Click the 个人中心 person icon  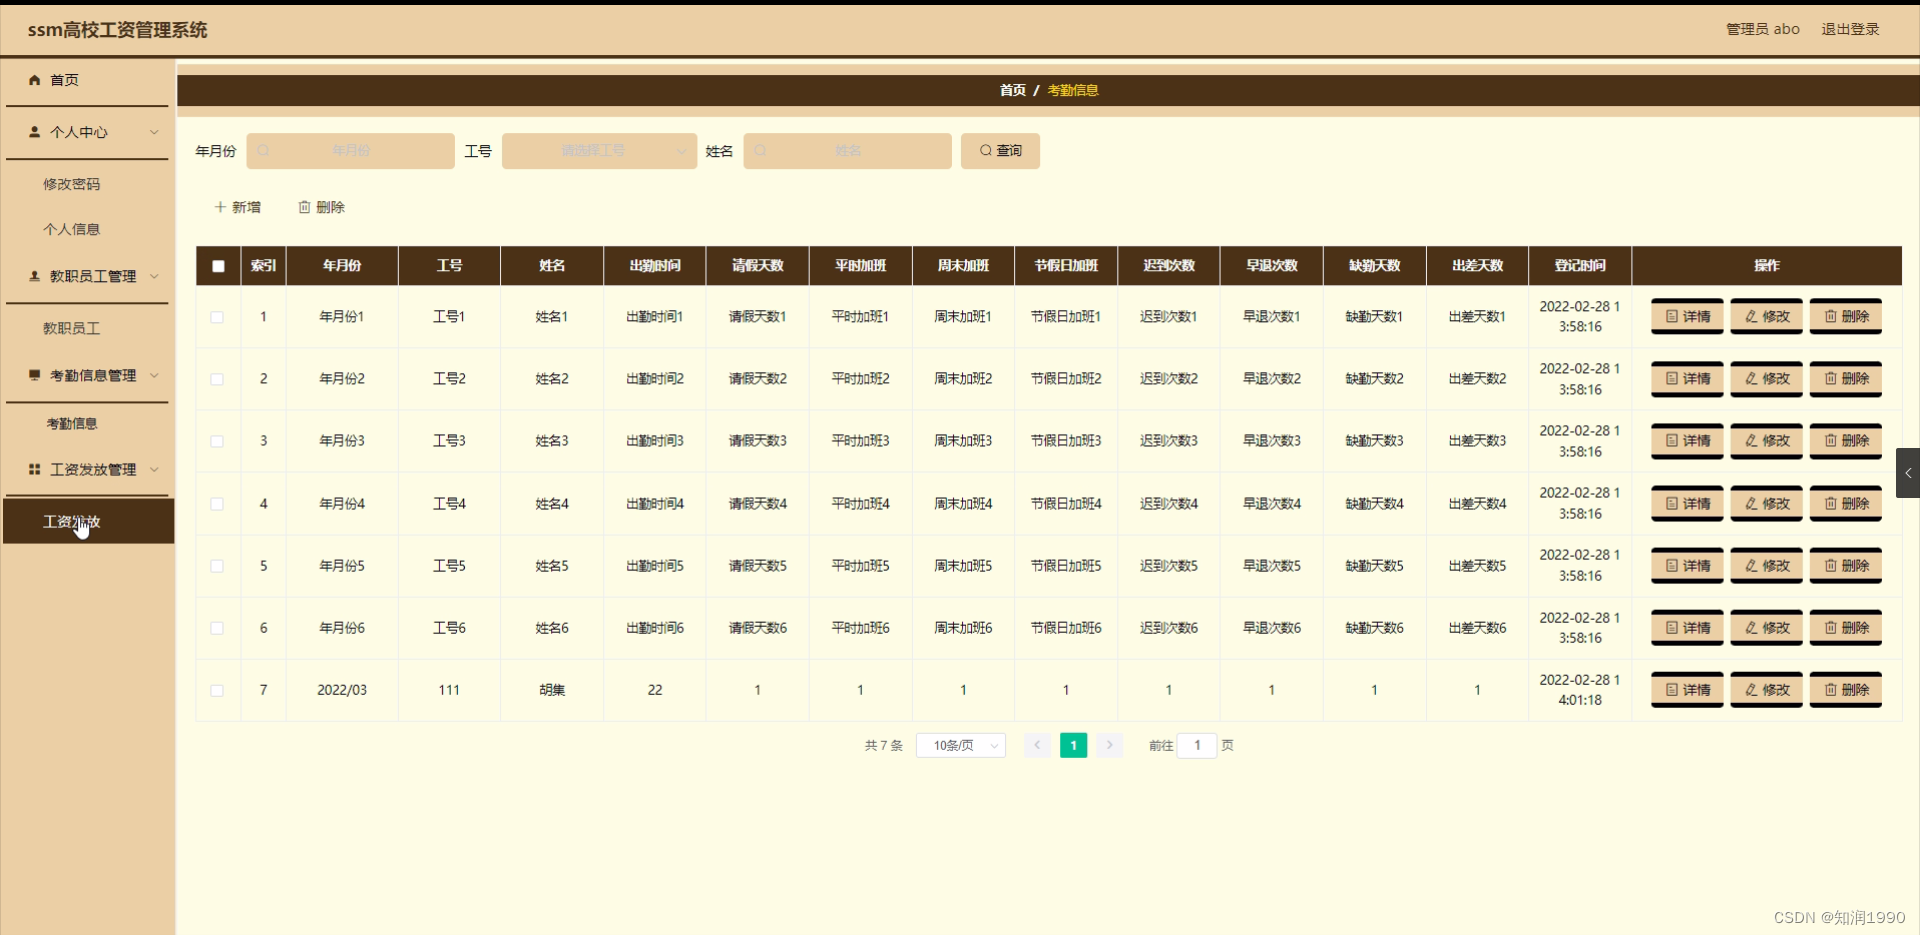35,132
